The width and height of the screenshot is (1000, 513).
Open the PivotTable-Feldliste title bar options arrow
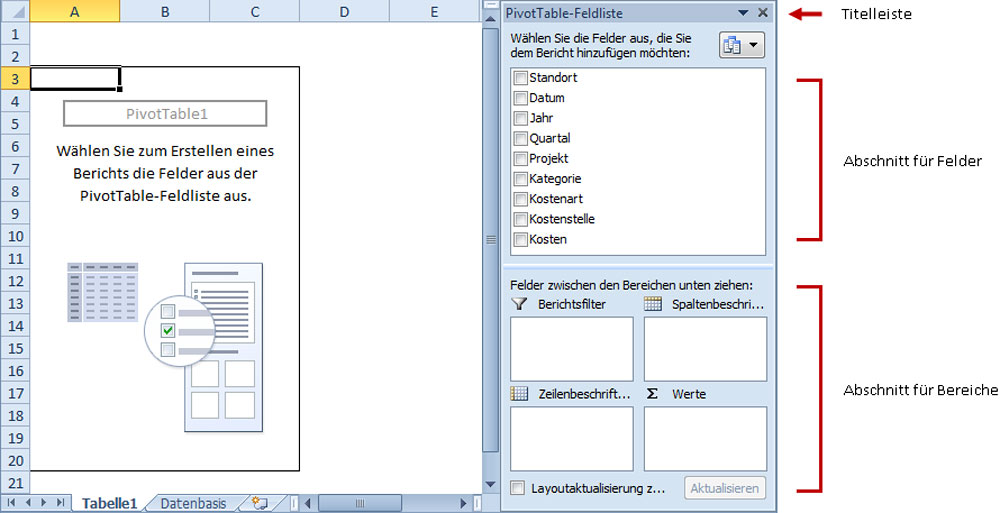coord(743,13)
